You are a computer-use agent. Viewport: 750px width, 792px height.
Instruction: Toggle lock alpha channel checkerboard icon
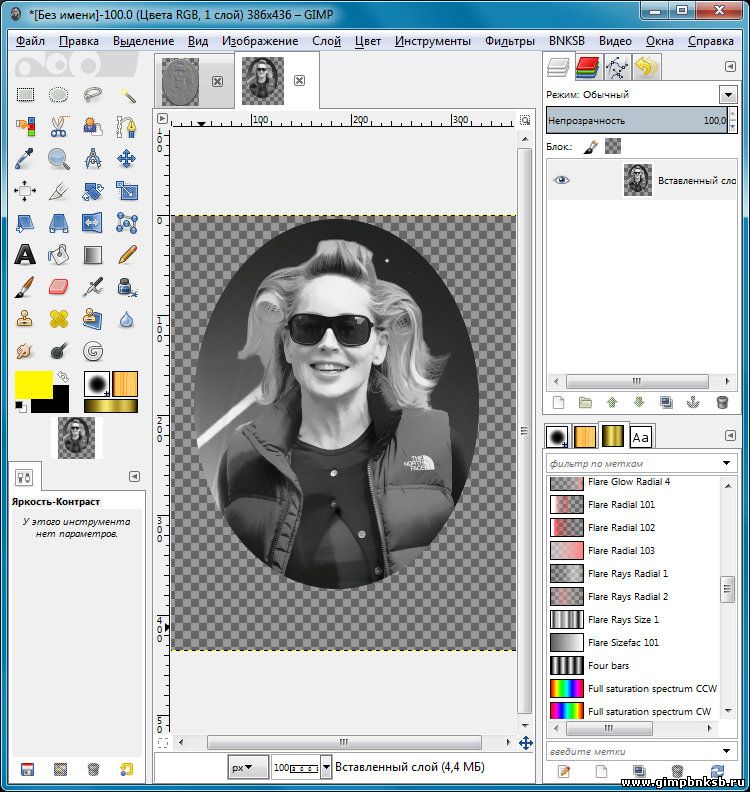(612, 146)
